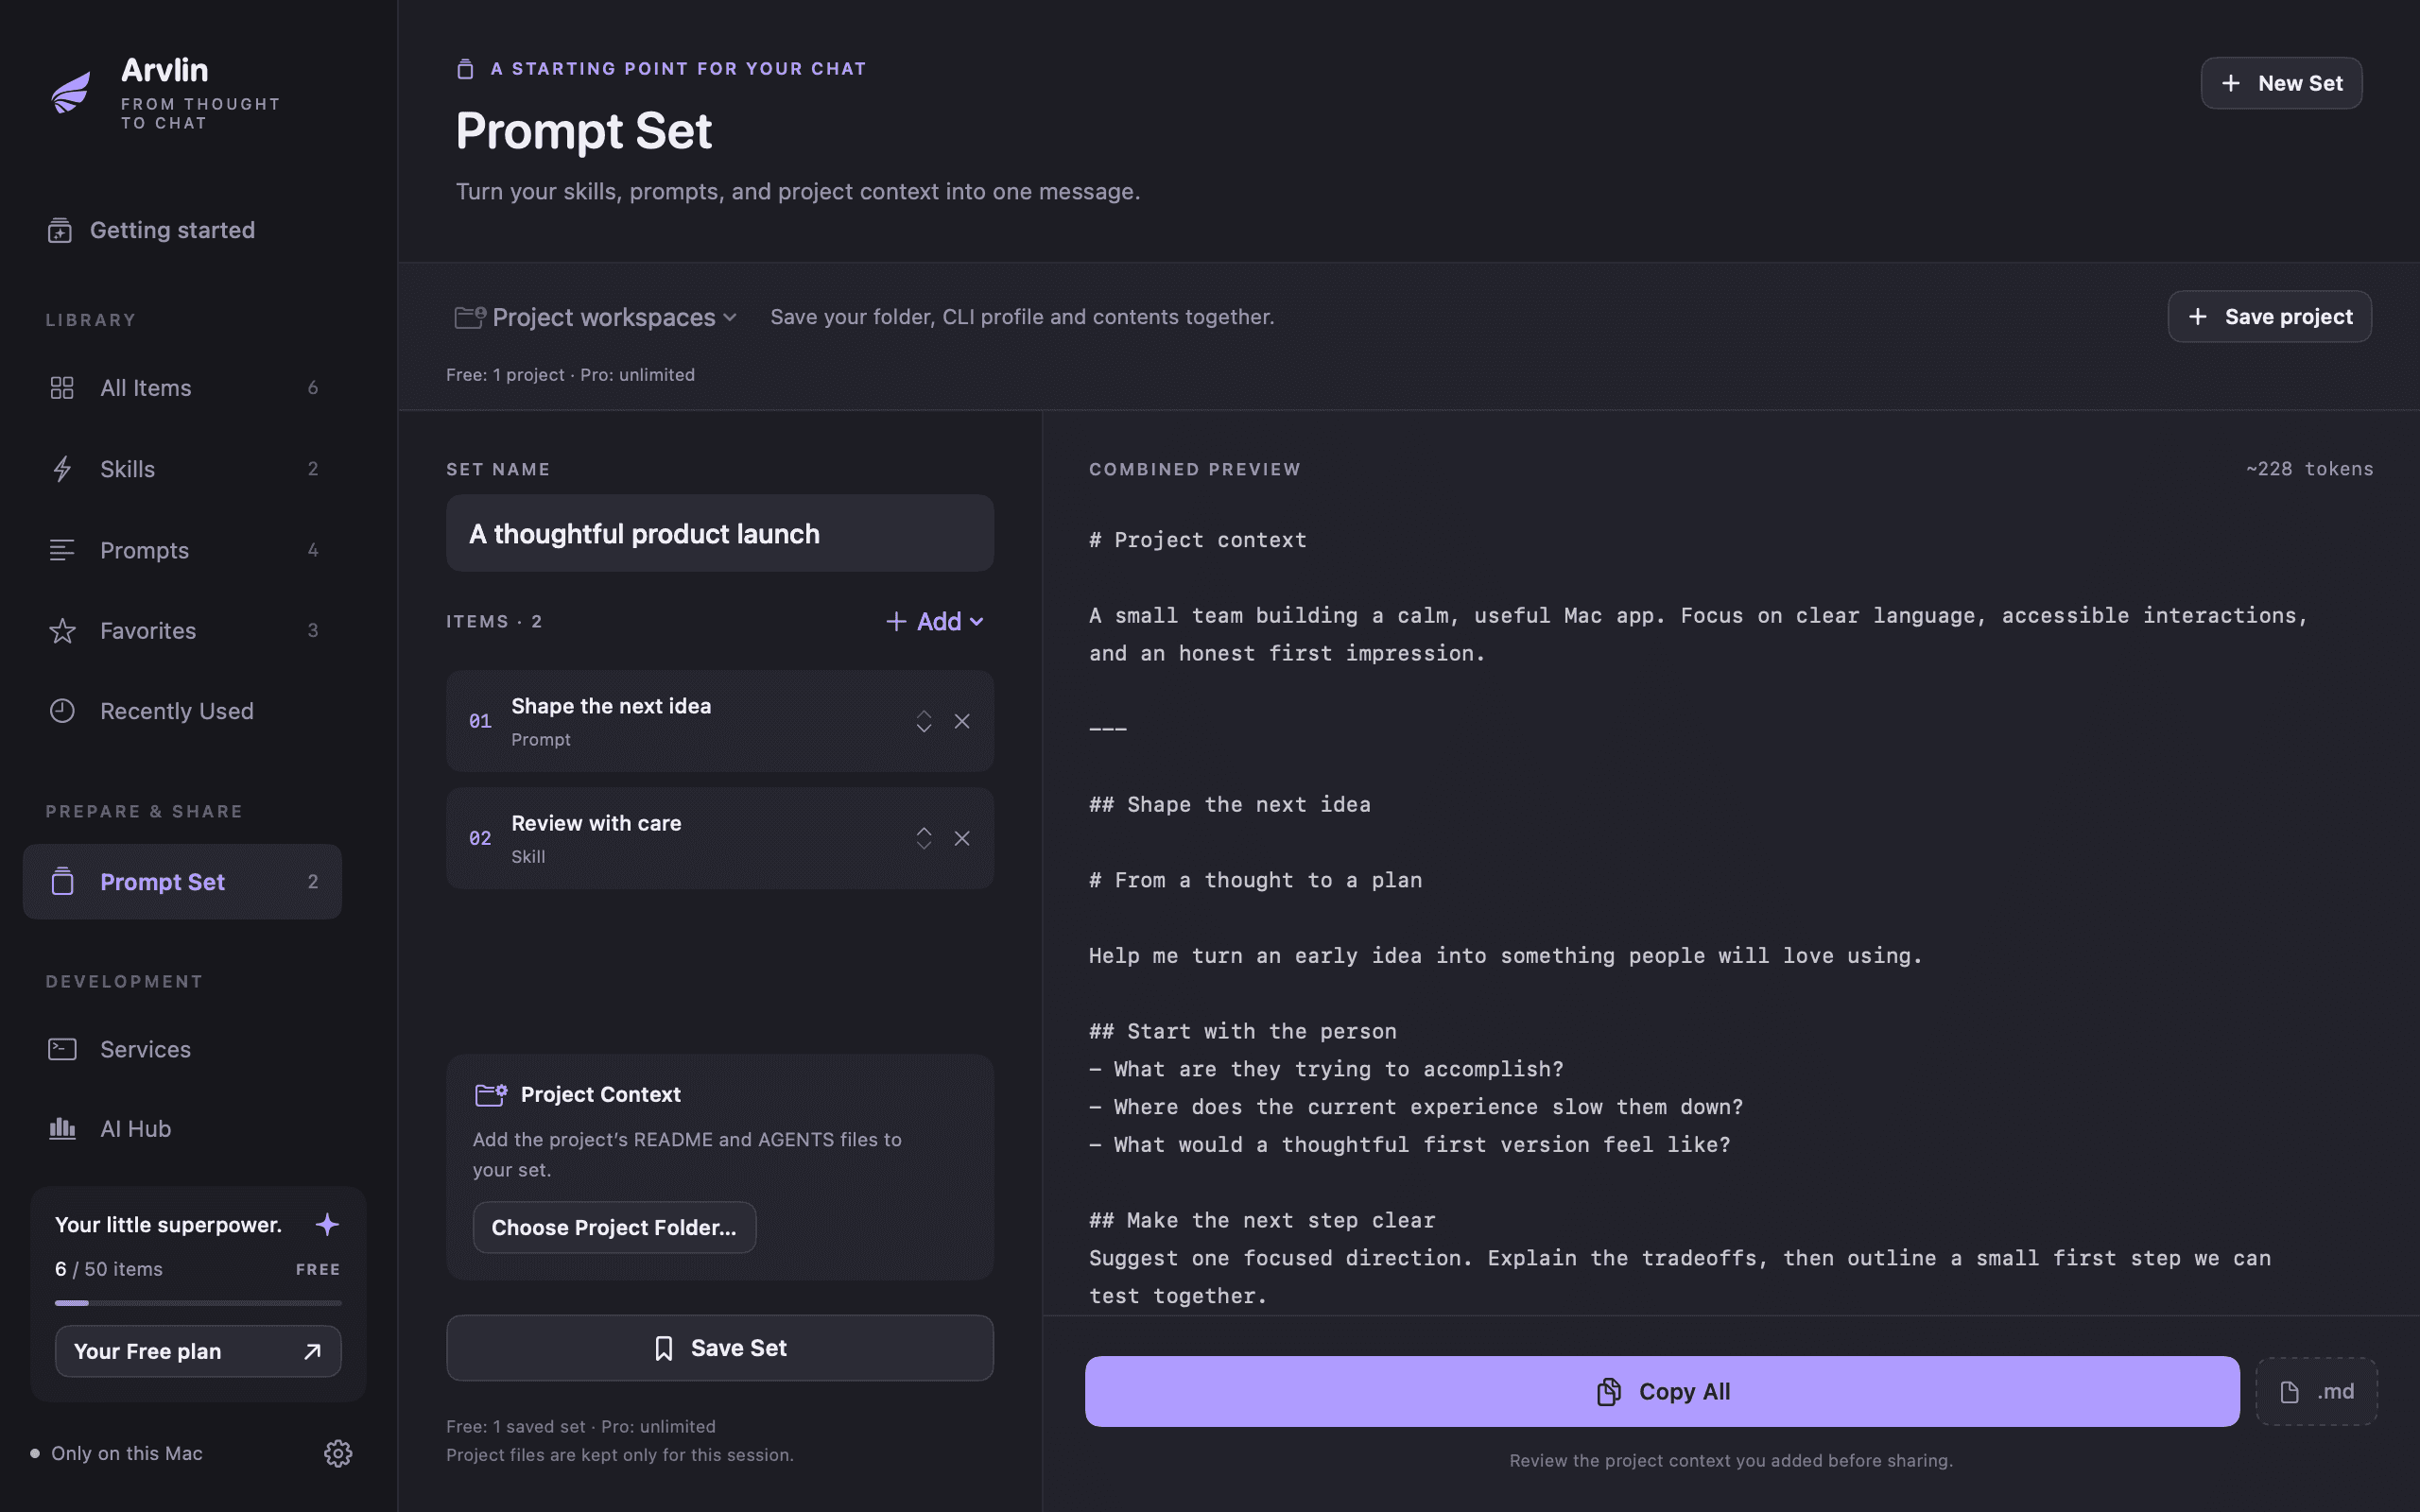Open Skills library section
The image size is (2420, 1512).
(183, 469)
